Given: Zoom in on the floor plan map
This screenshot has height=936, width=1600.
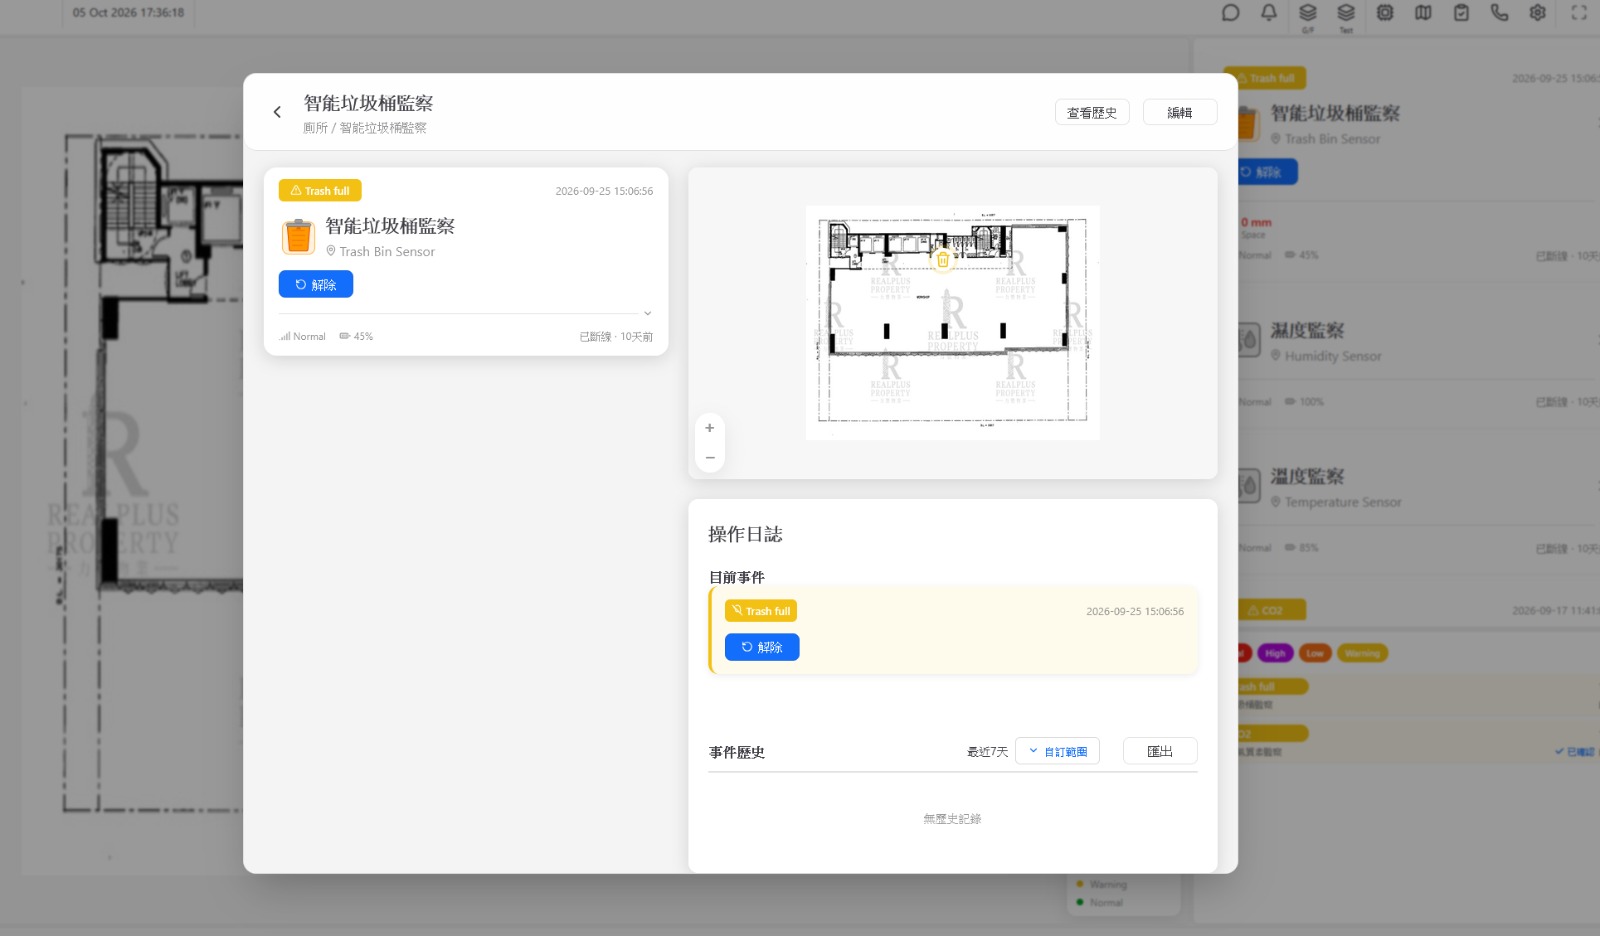Looking at the screenshot, I should [x=710, y=428].
